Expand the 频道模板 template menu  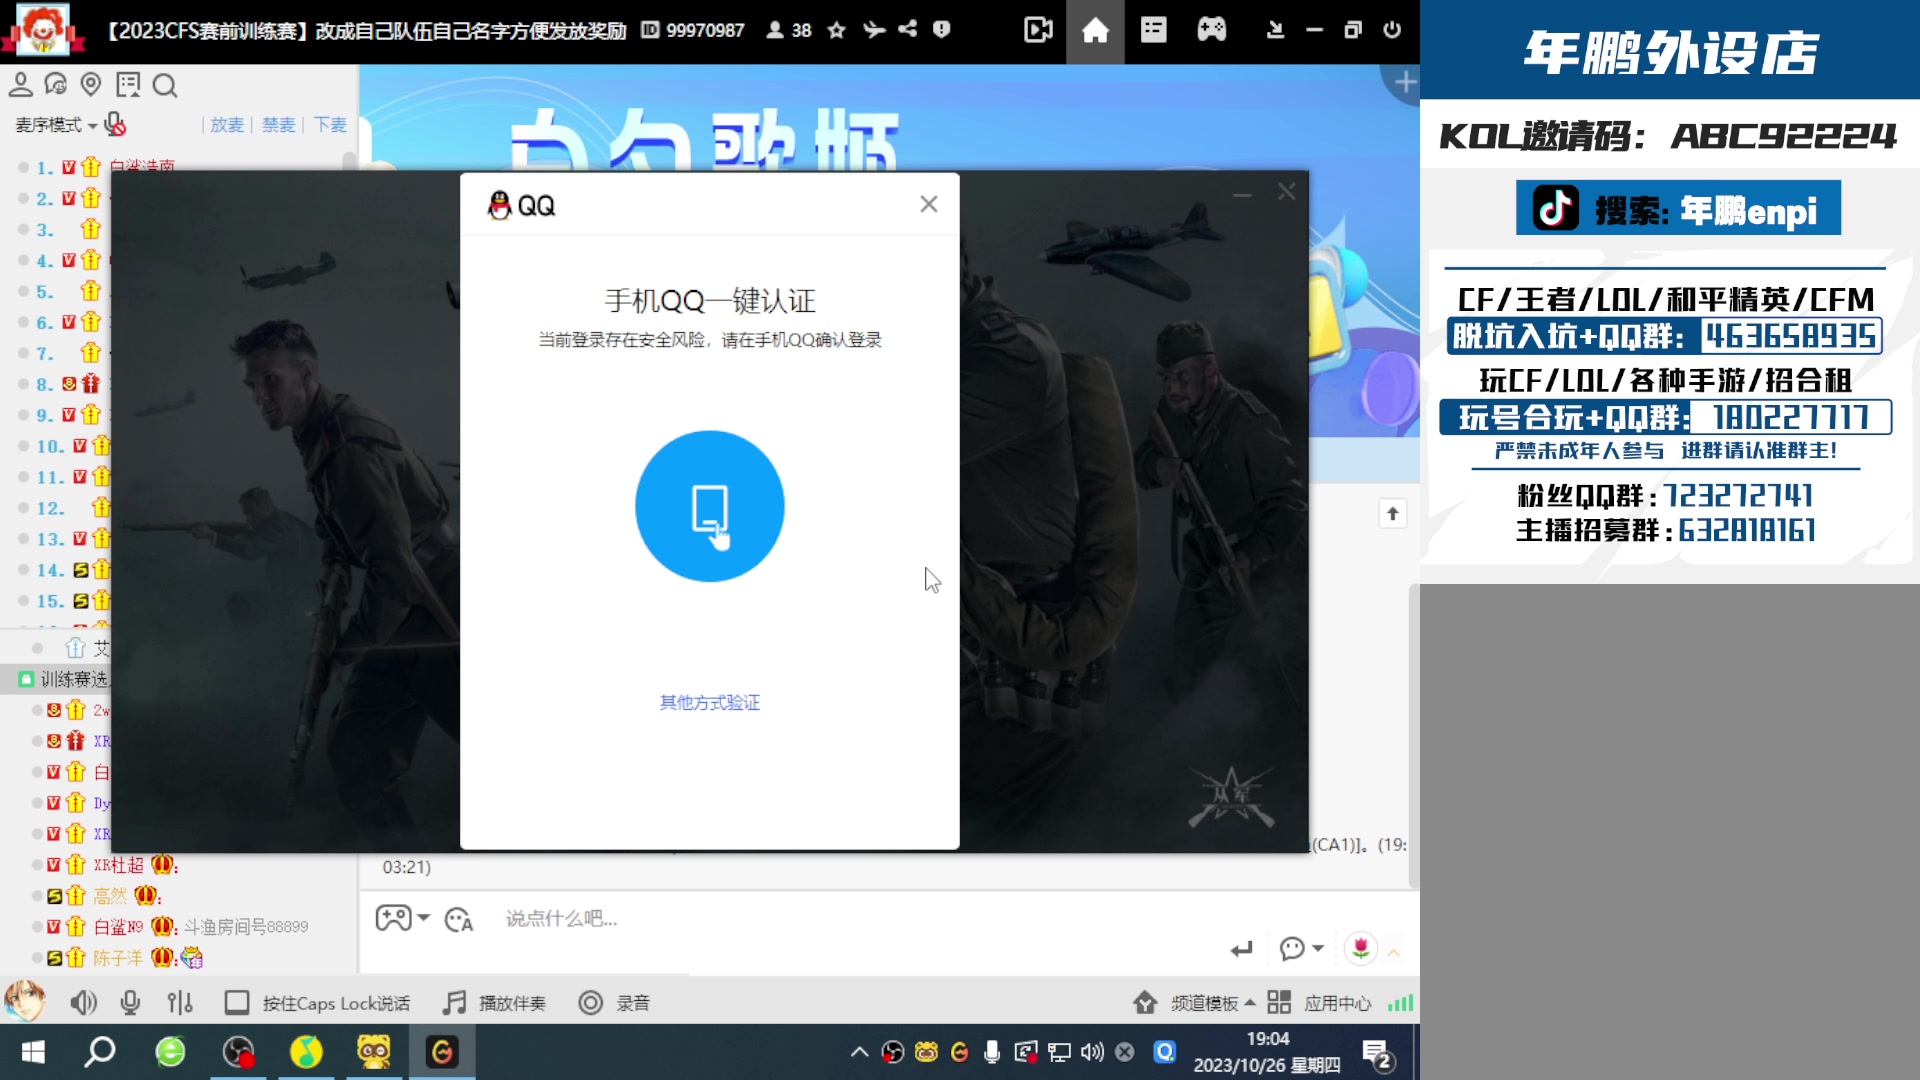(x=1194, y=1002)
